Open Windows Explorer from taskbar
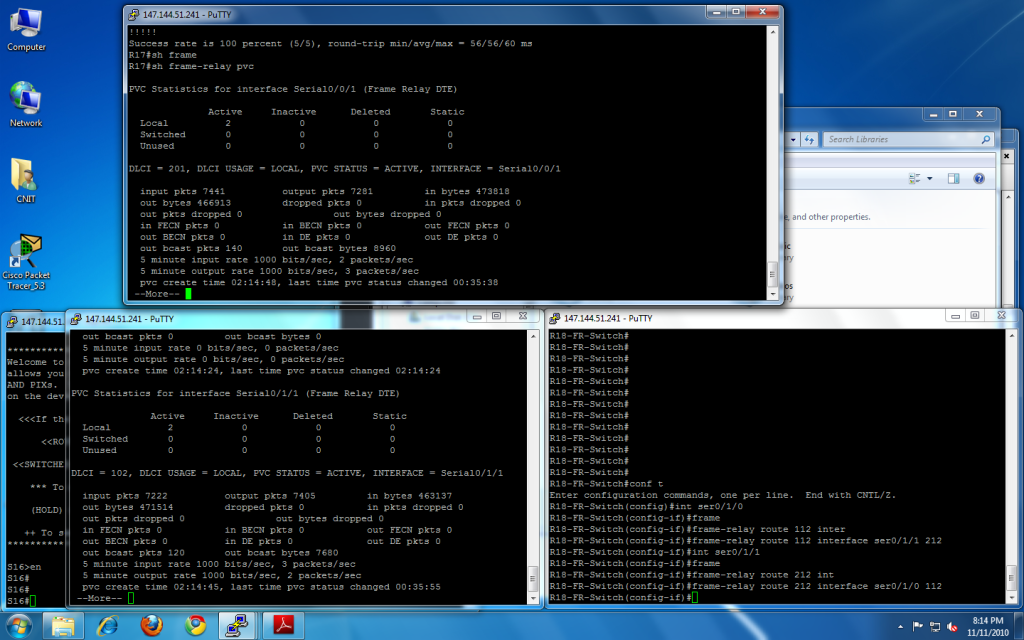The image size is (1024, 640). [x=63, y=626]
